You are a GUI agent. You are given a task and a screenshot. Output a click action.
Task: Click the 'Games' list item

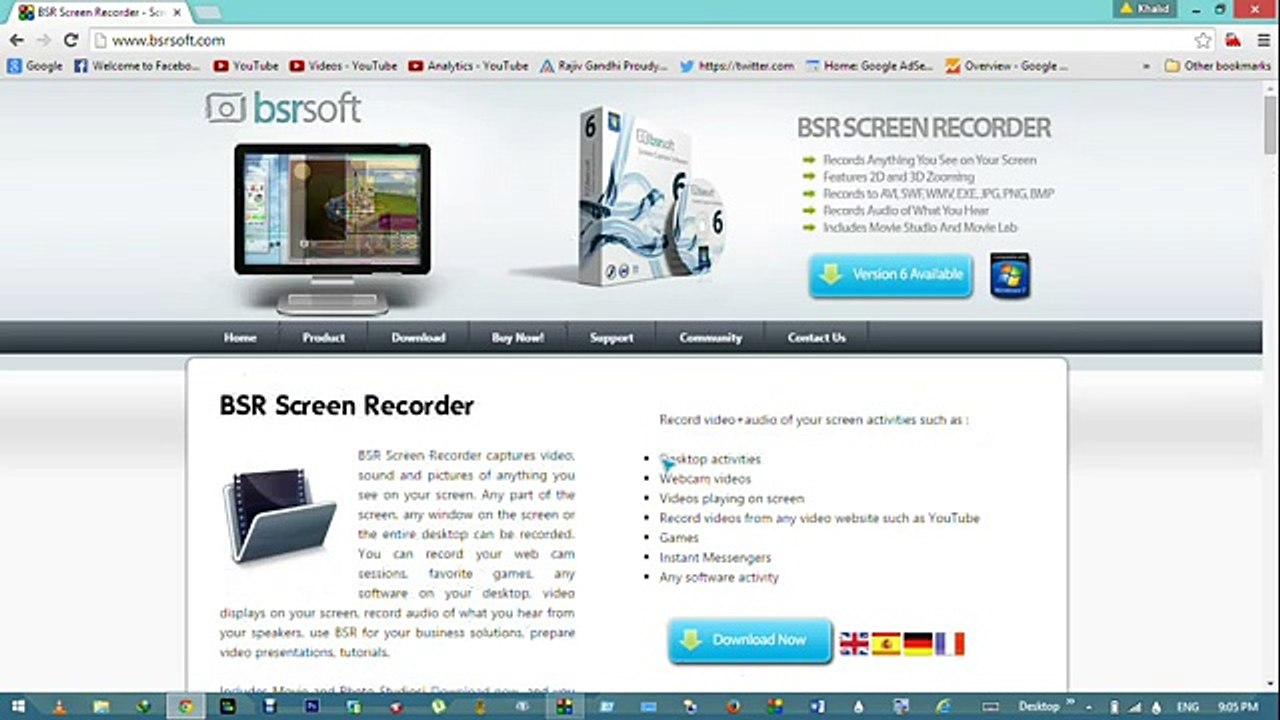click(679, 538)
